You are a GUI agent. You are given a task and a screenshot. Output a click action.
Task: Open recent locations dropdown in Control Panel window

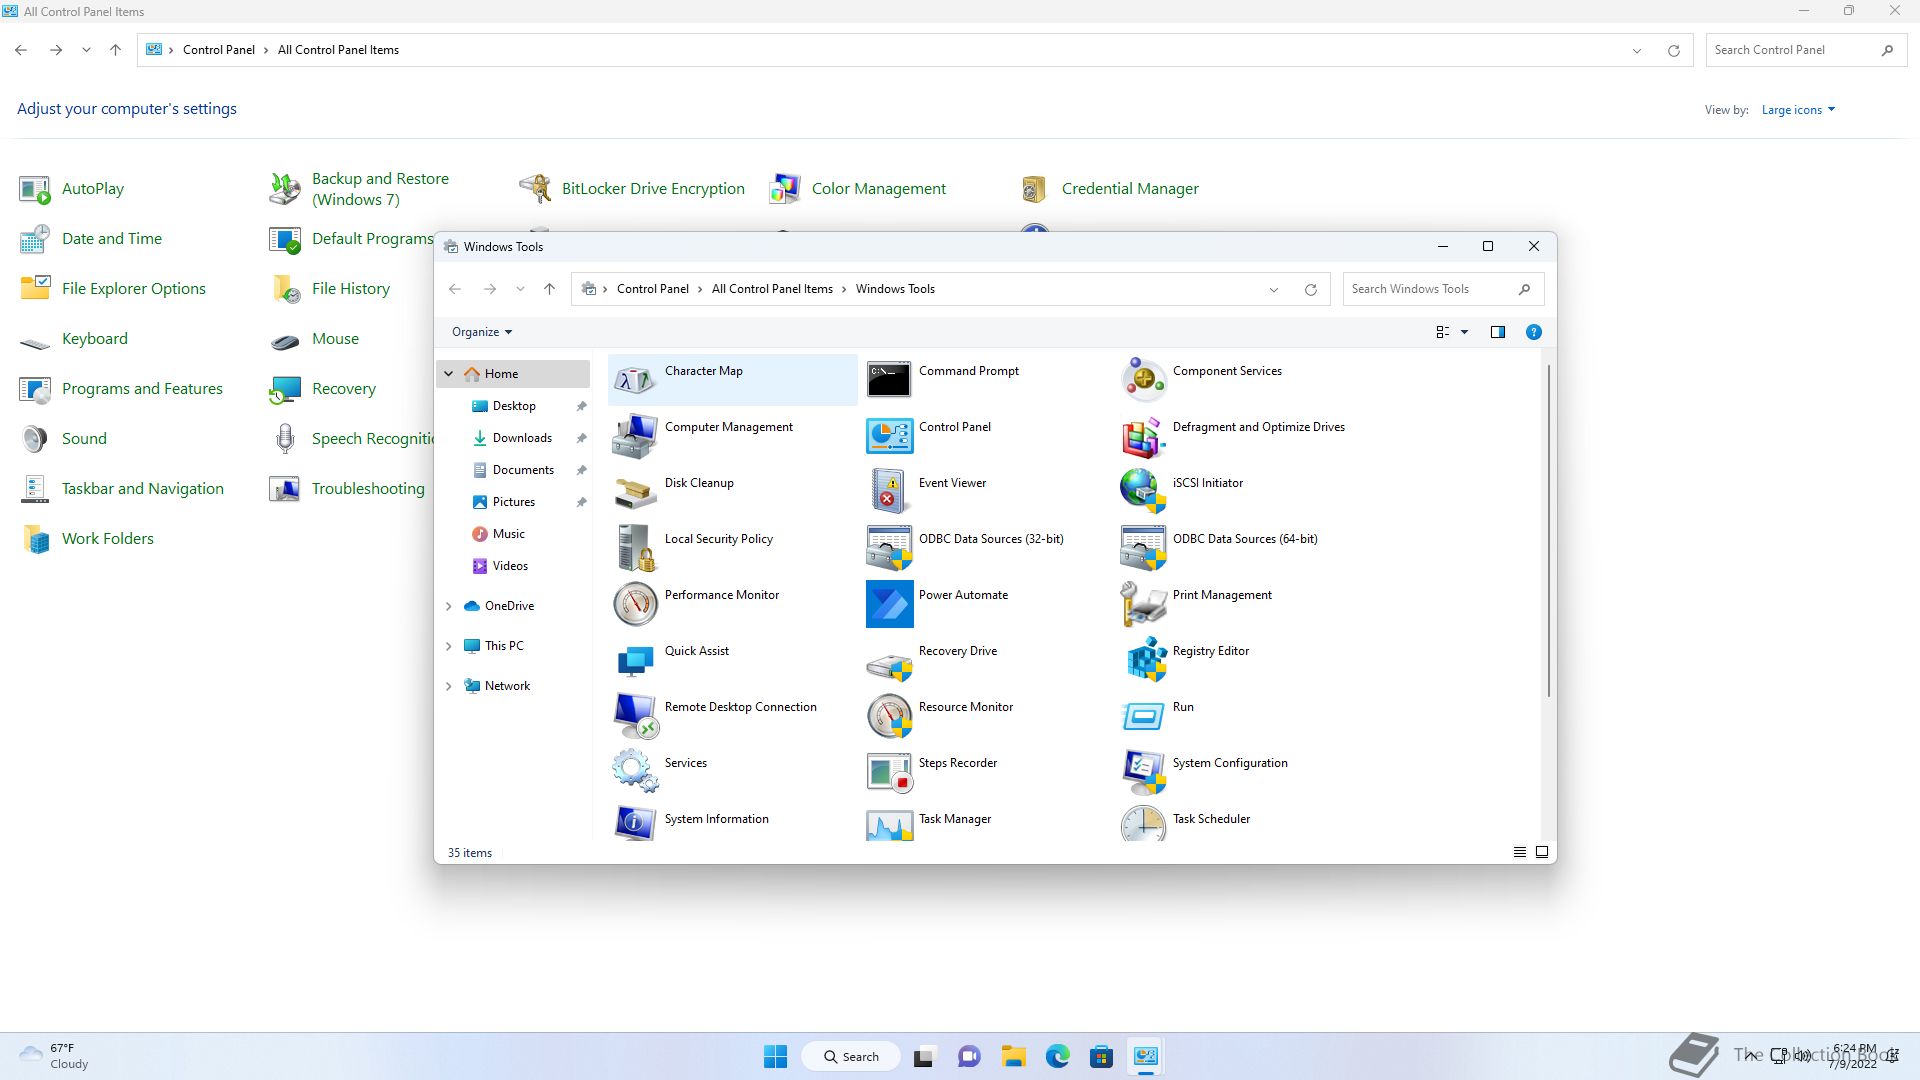click(86, 50)
